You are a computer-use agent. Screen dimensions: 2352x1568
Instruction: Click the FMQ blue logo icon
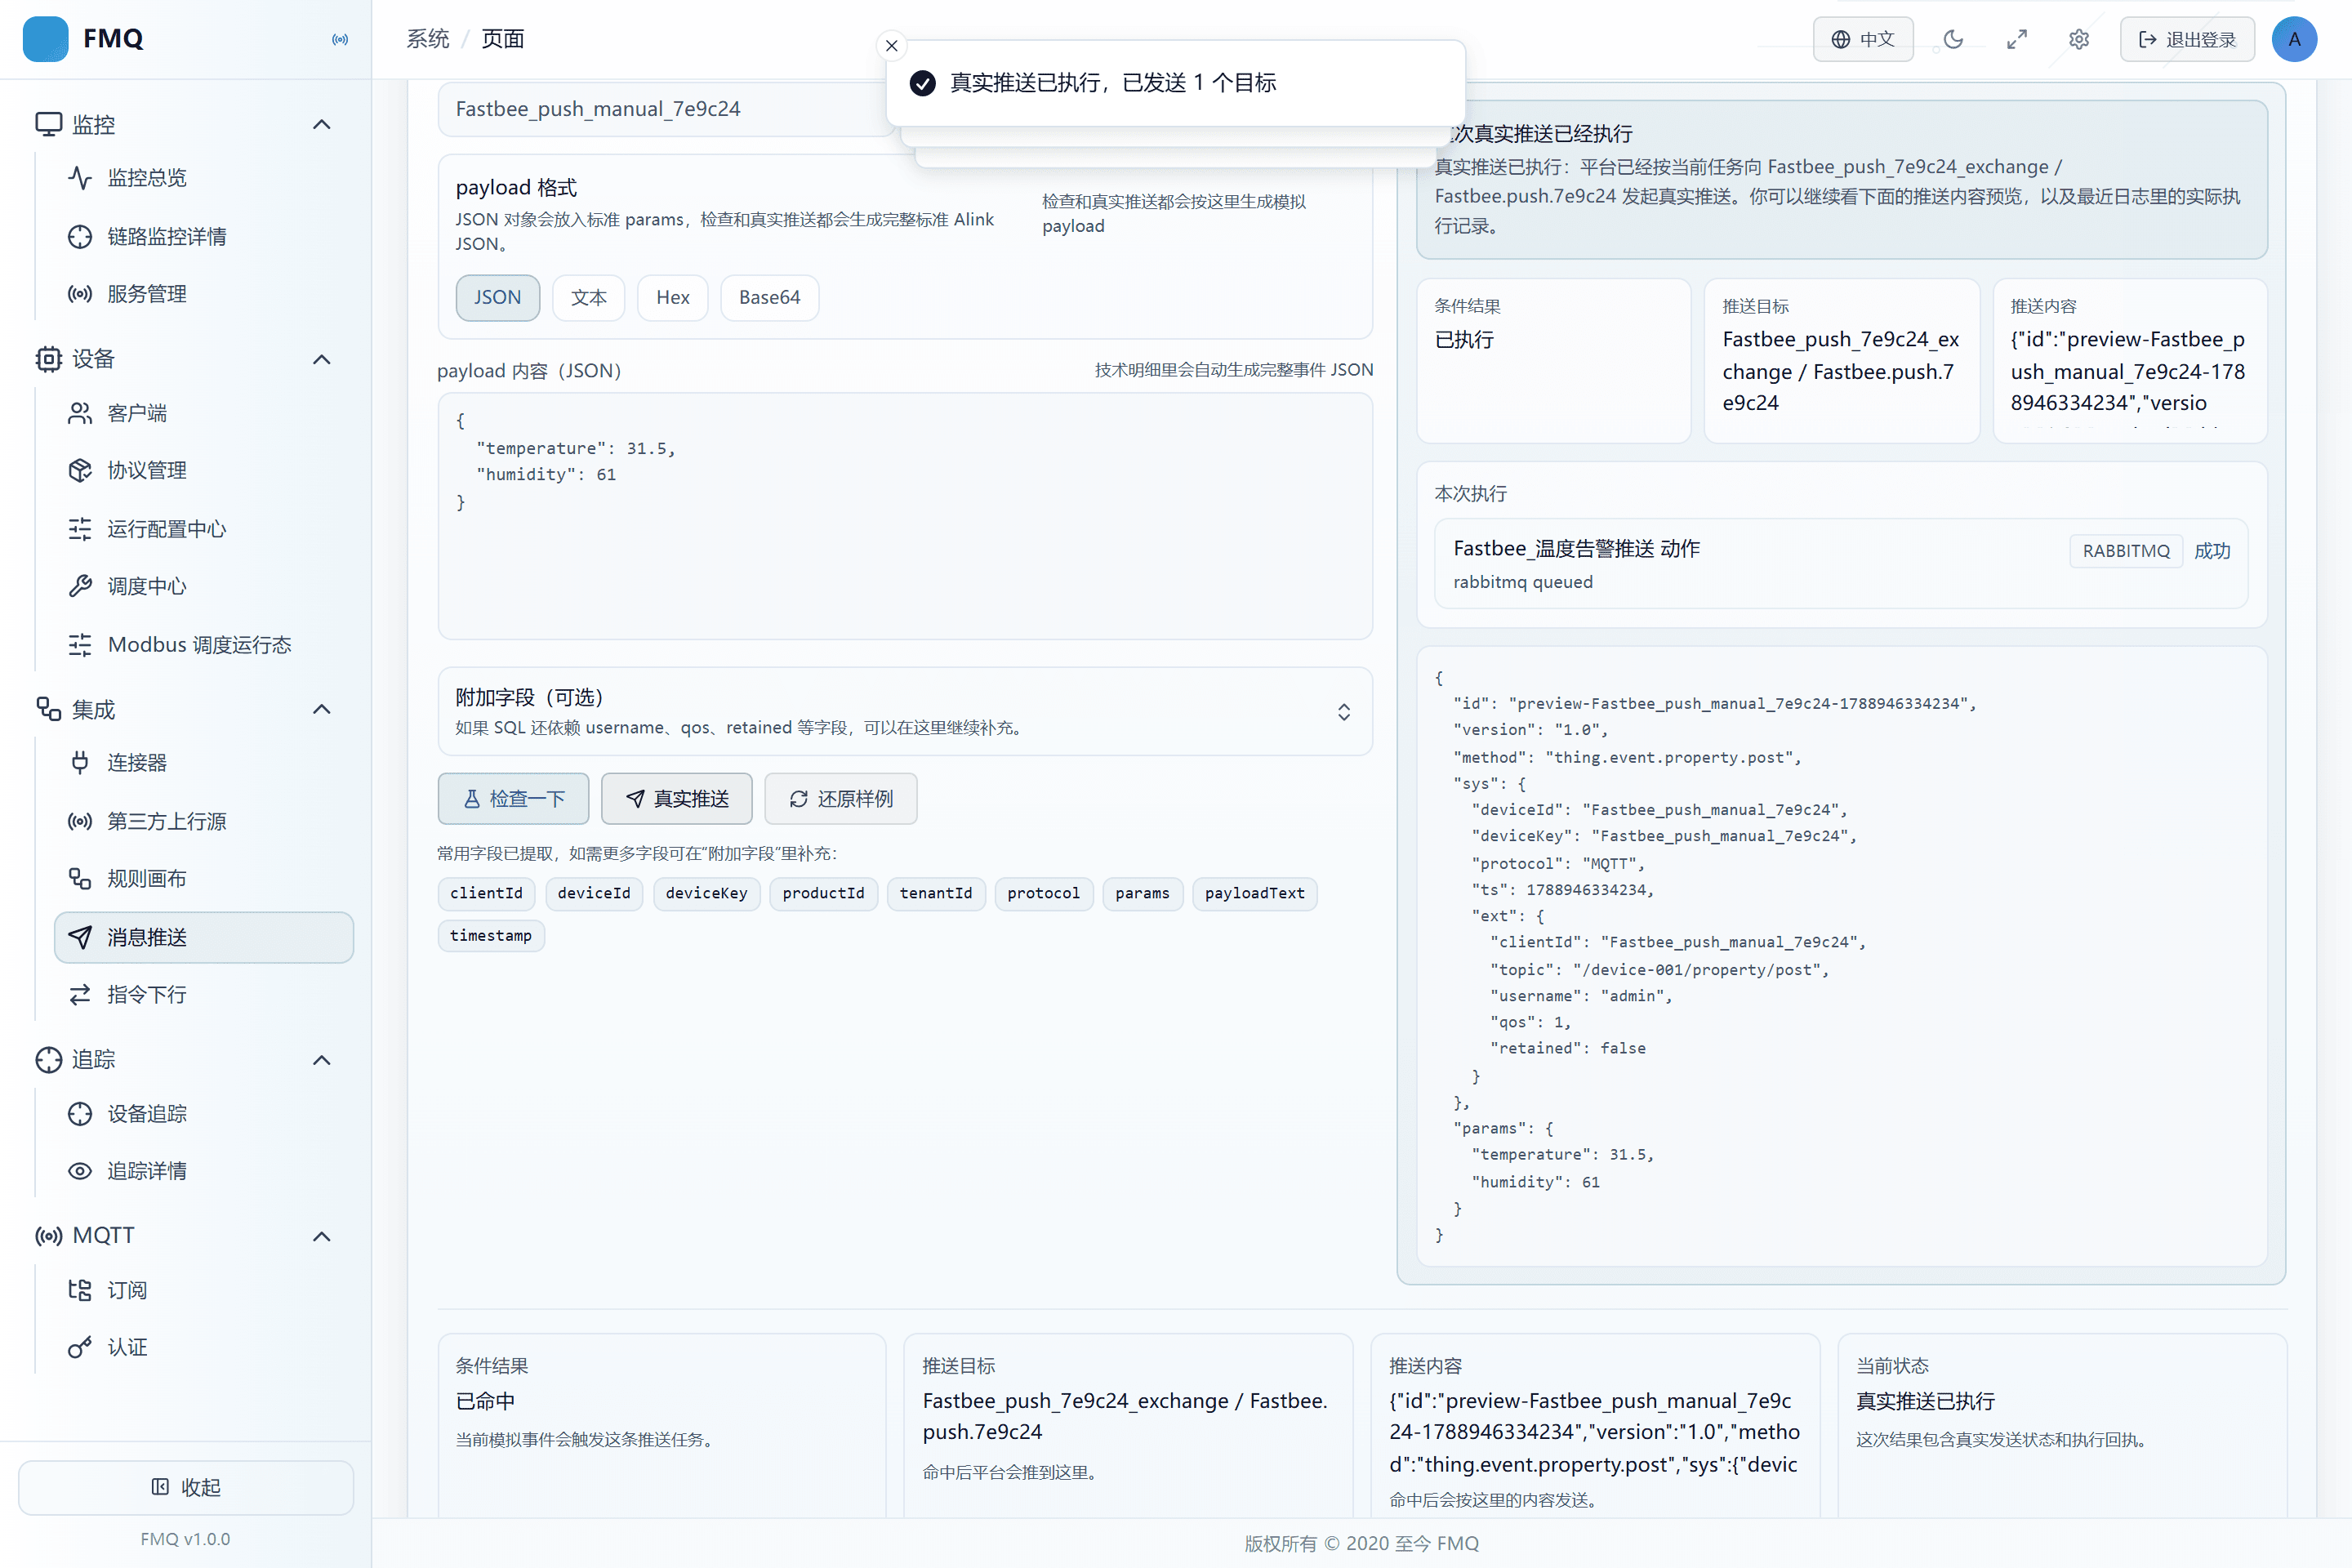(45, 39)
